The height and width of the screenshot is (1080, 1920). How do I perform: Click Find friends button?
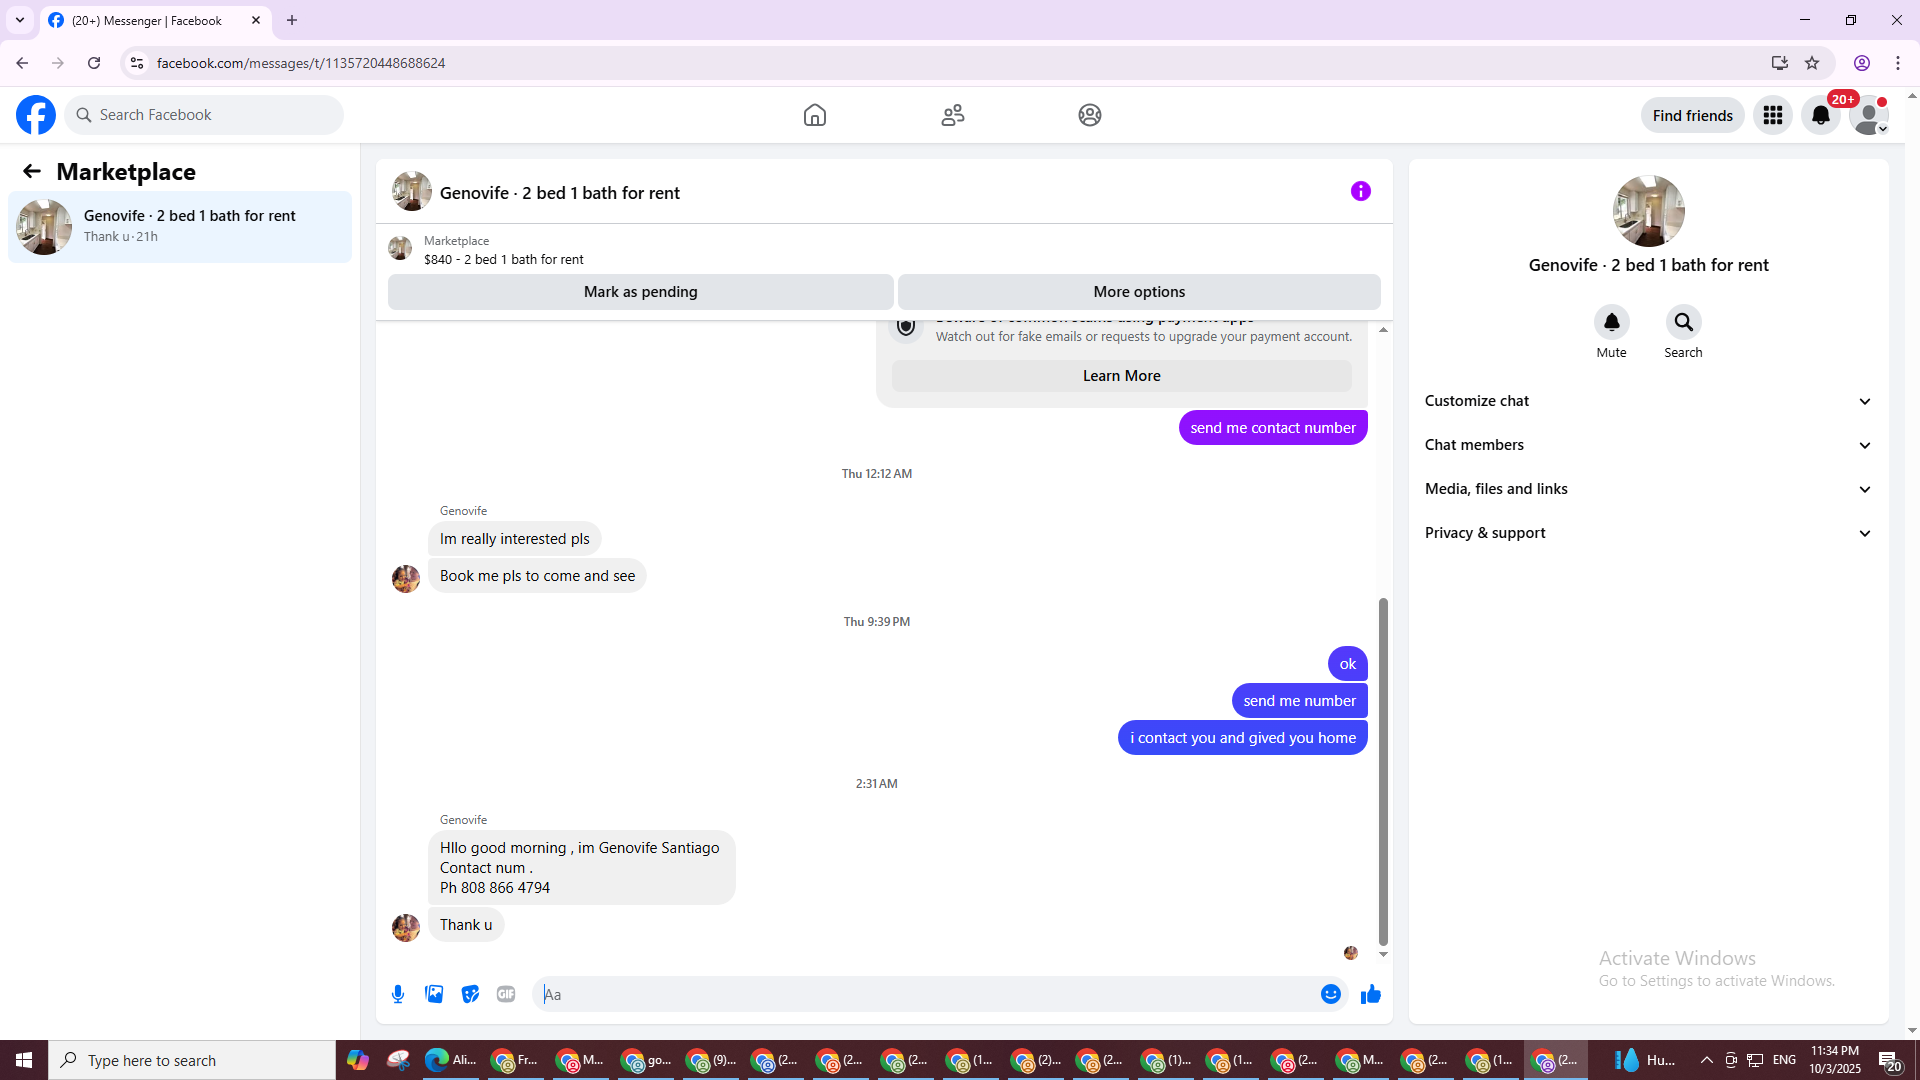point(1693,115)
